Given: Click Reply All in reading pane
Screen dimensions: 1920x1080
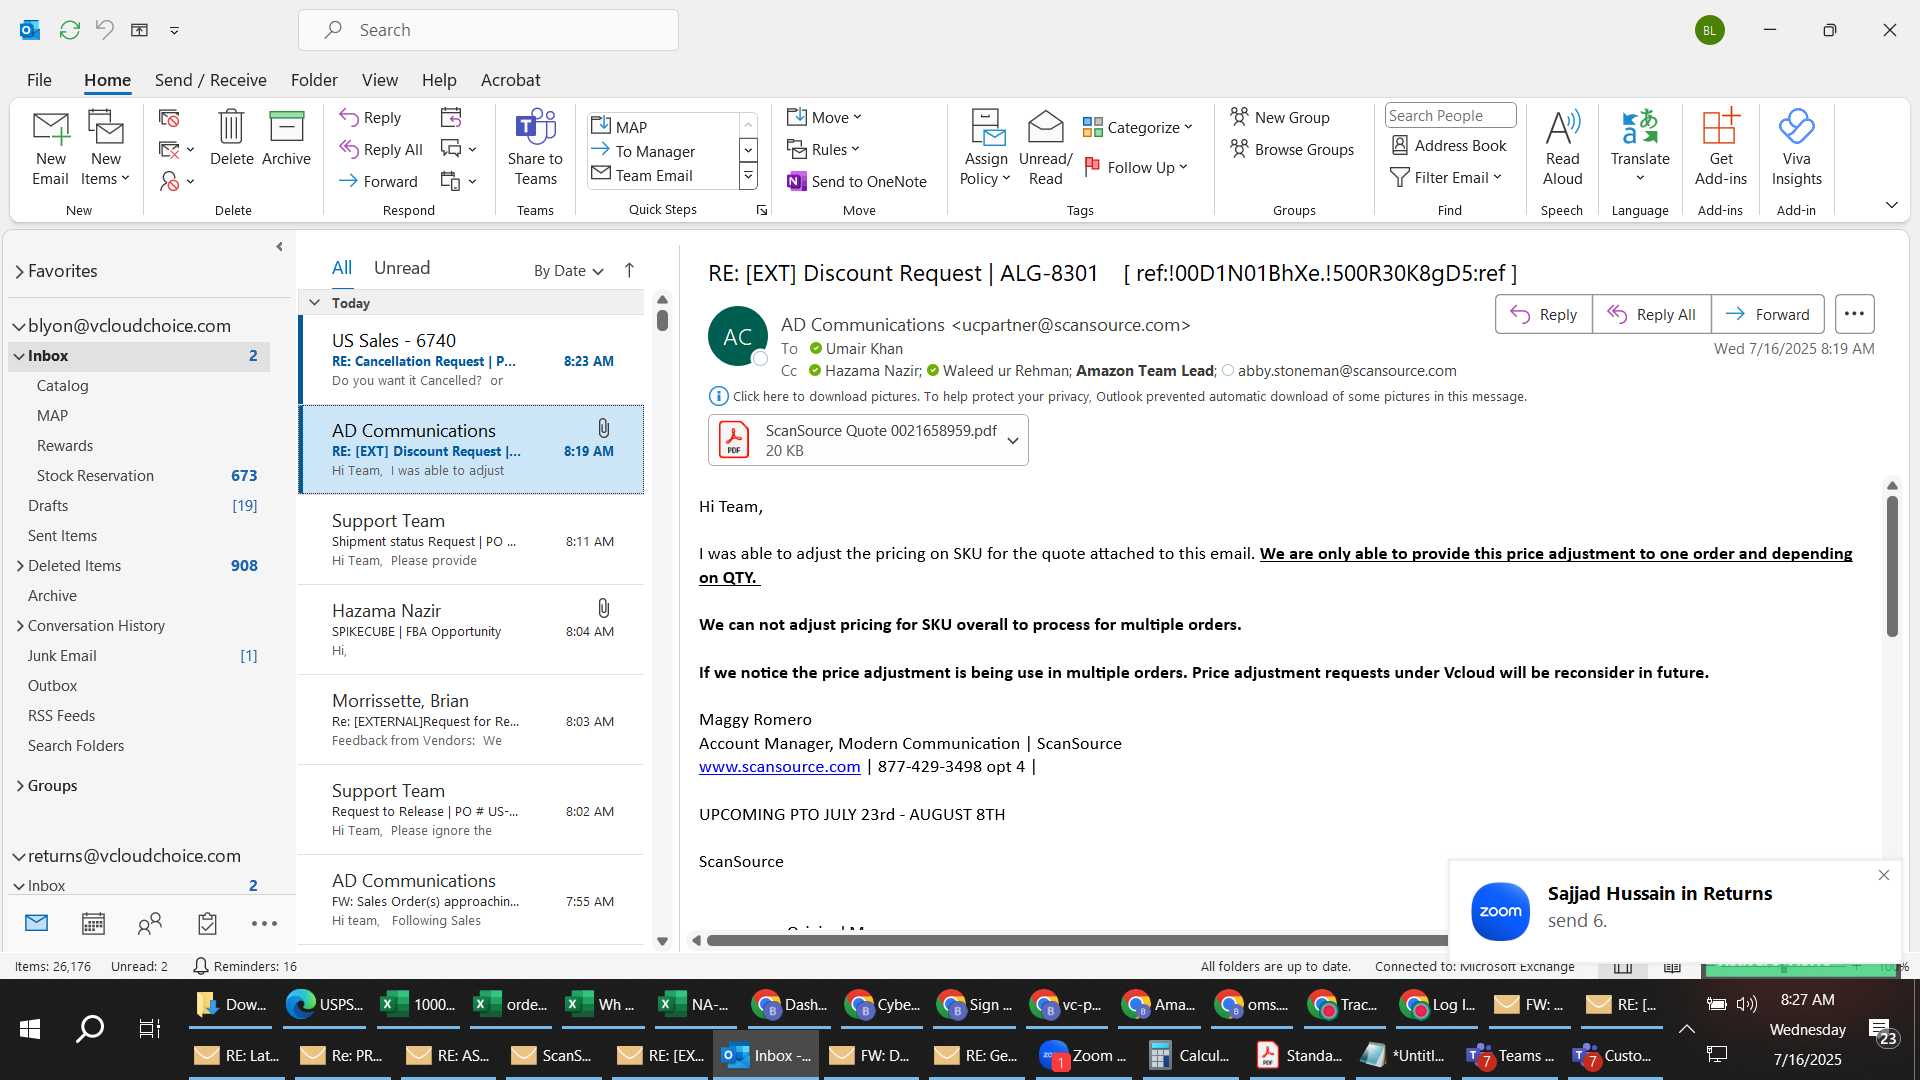Looking at the screenshot, I should pyautogui.click(x=1651, y=314).
